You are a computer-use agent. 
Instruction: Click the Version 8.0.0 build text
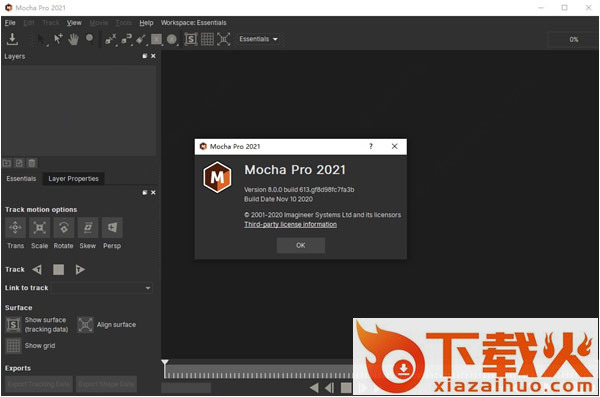coord(299,190)
